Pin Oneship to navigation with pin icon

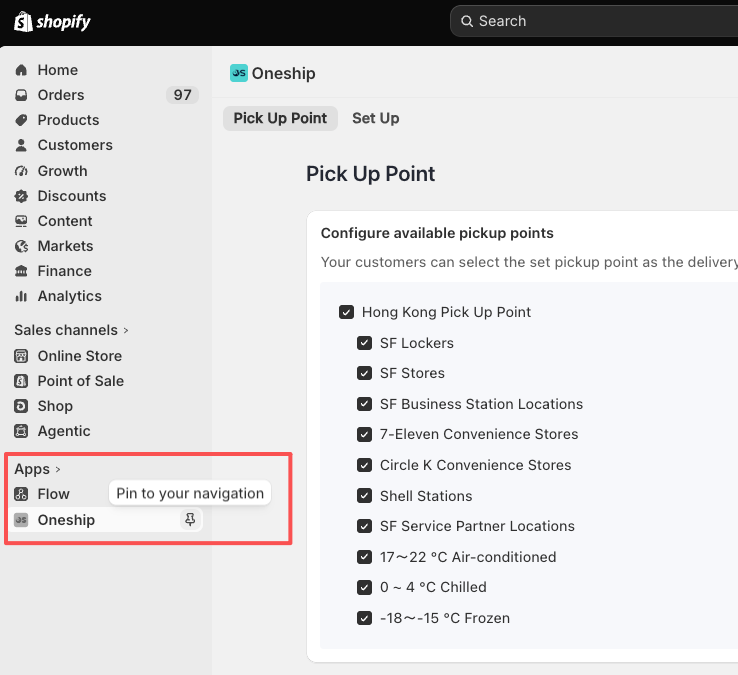coord(190,520)
